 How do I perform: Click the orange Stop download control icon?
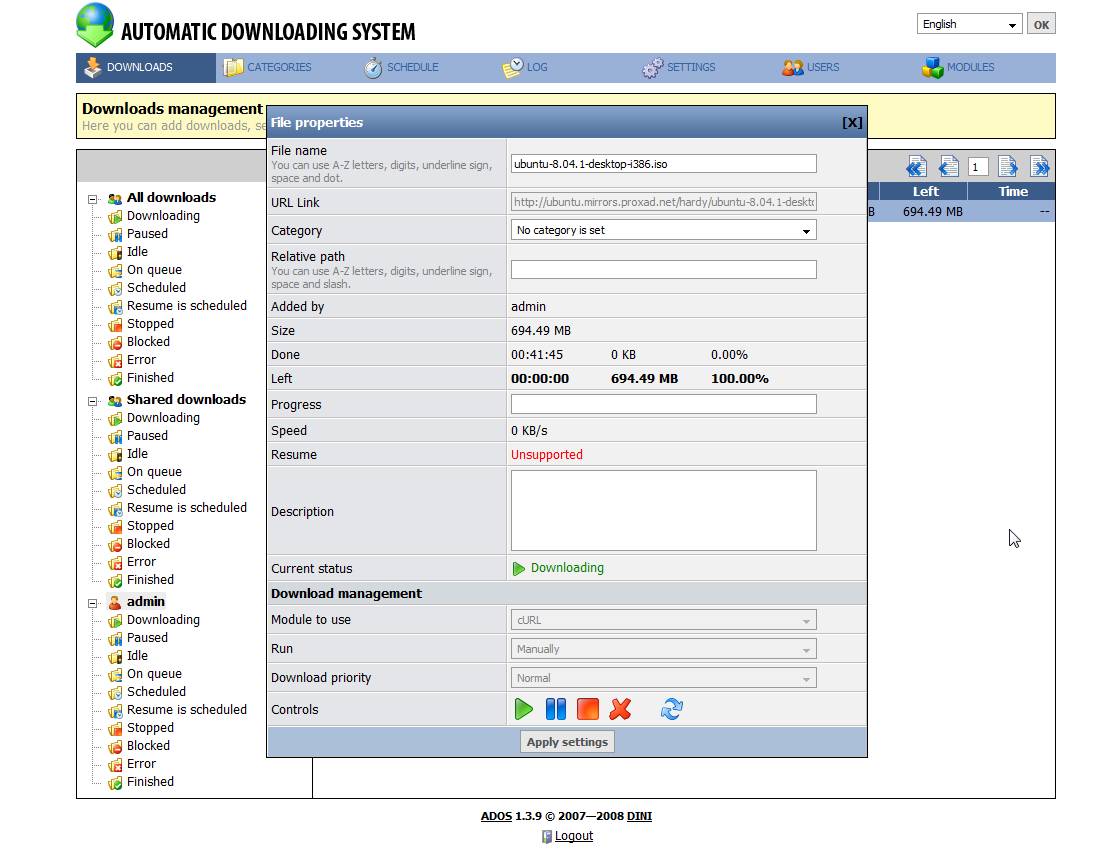point(587,710)
